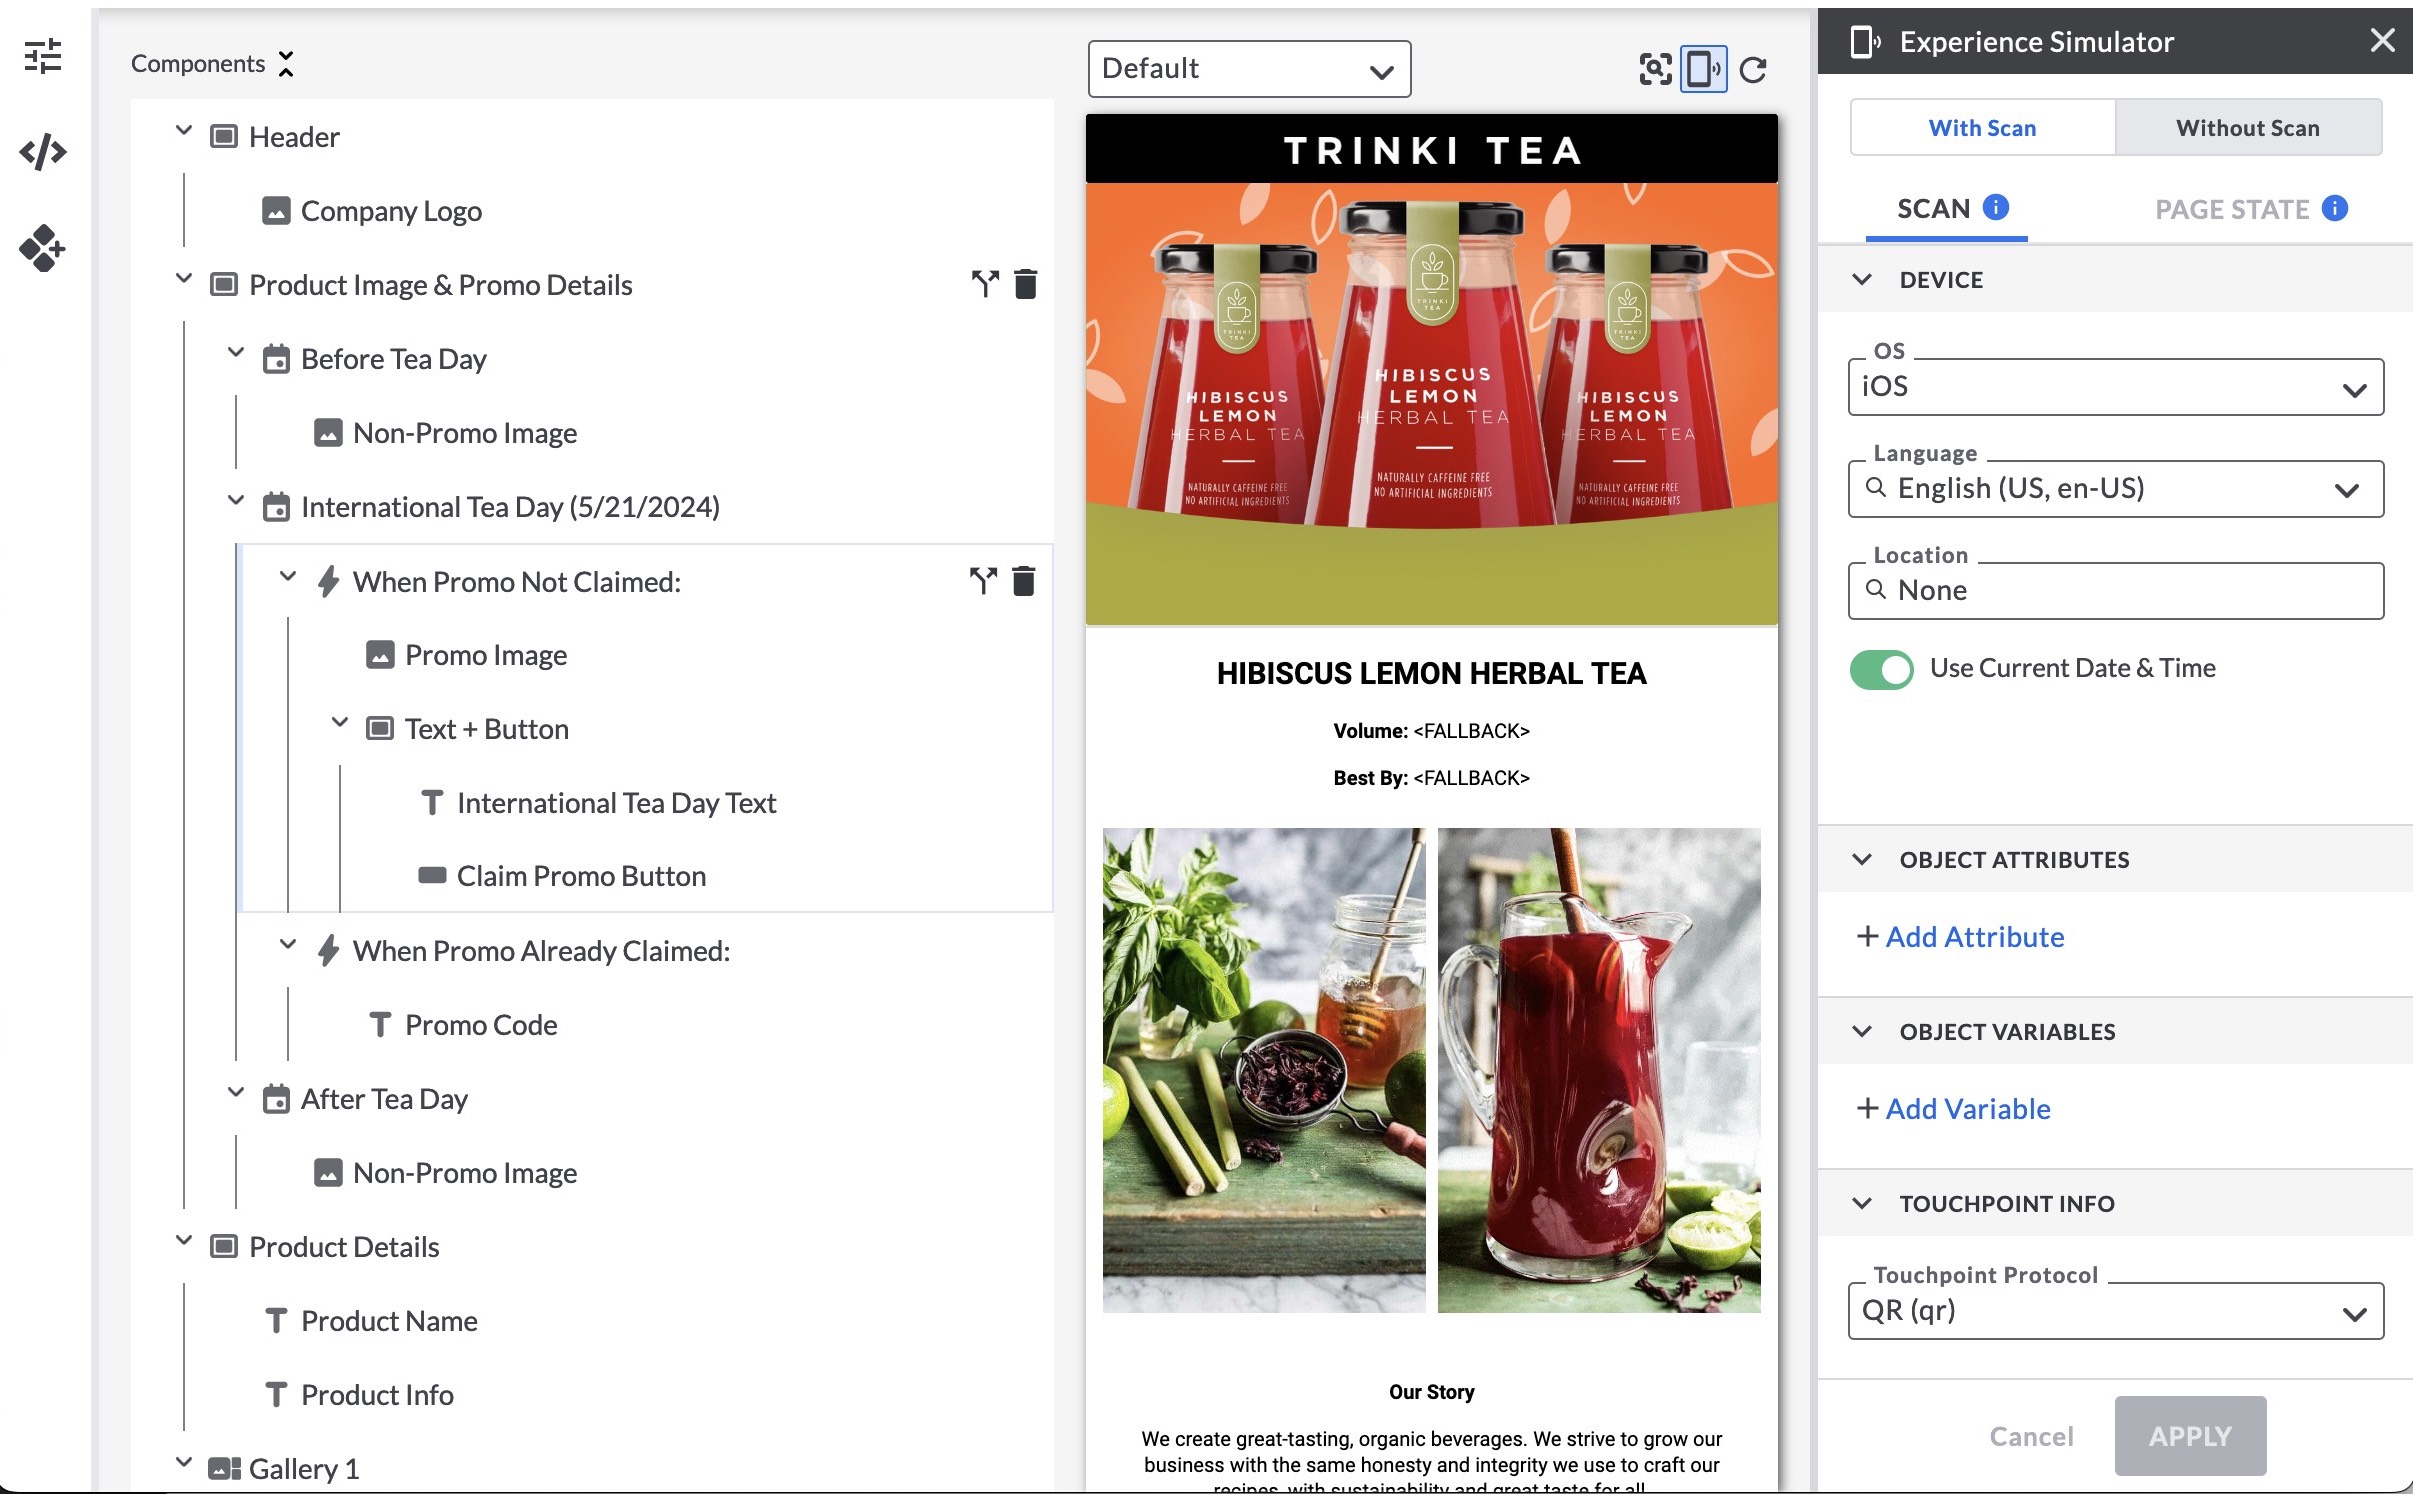Click the Hibiscus tea bottles product image

click(x=1431, y=404)
